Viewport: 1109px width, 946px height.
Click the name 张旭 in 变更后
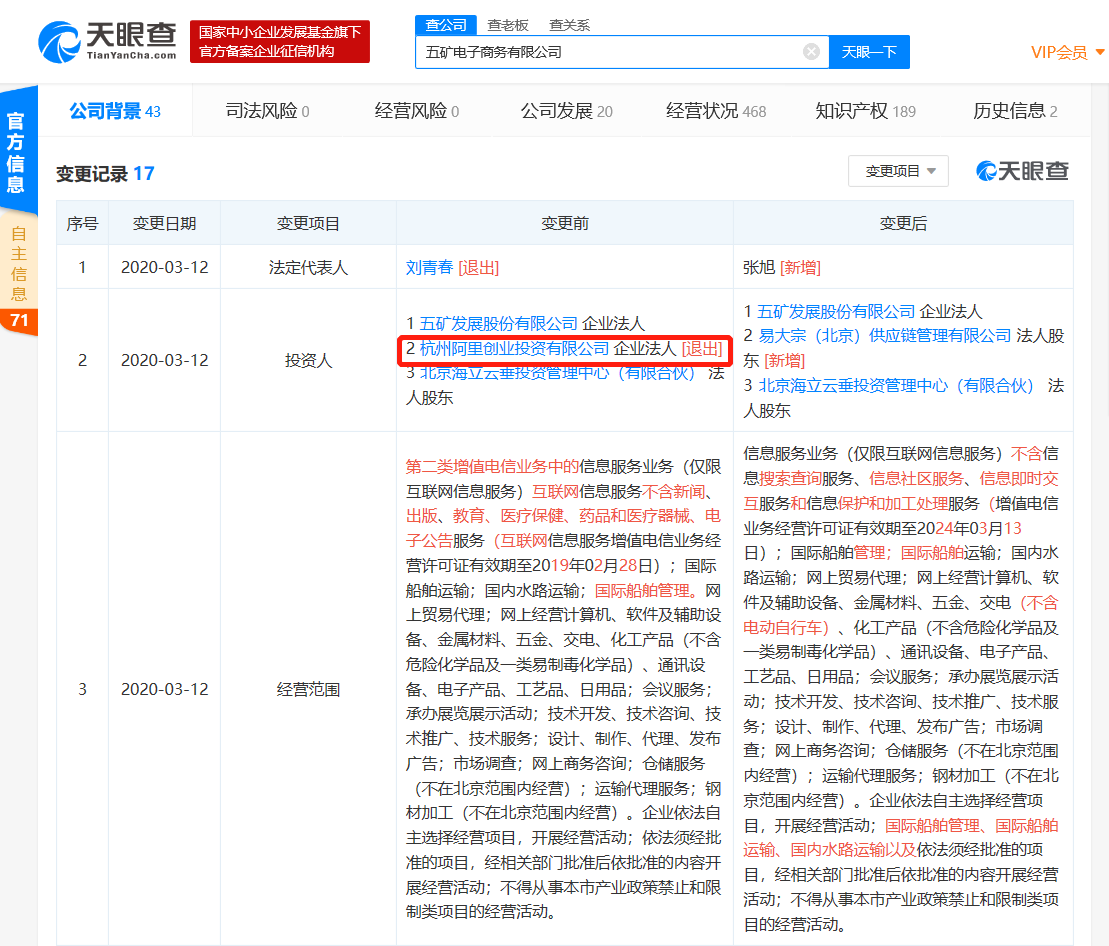point(759,267)
